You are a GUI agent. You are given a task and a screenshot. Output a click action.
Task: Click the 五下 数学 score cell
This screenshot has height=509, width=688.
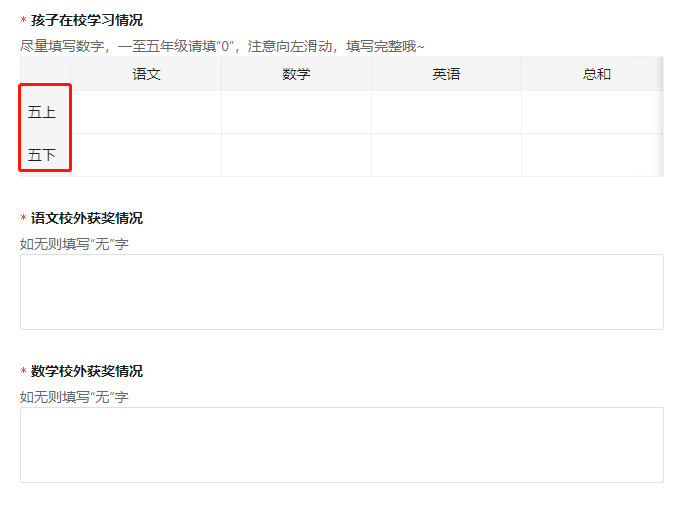(297, 155)
